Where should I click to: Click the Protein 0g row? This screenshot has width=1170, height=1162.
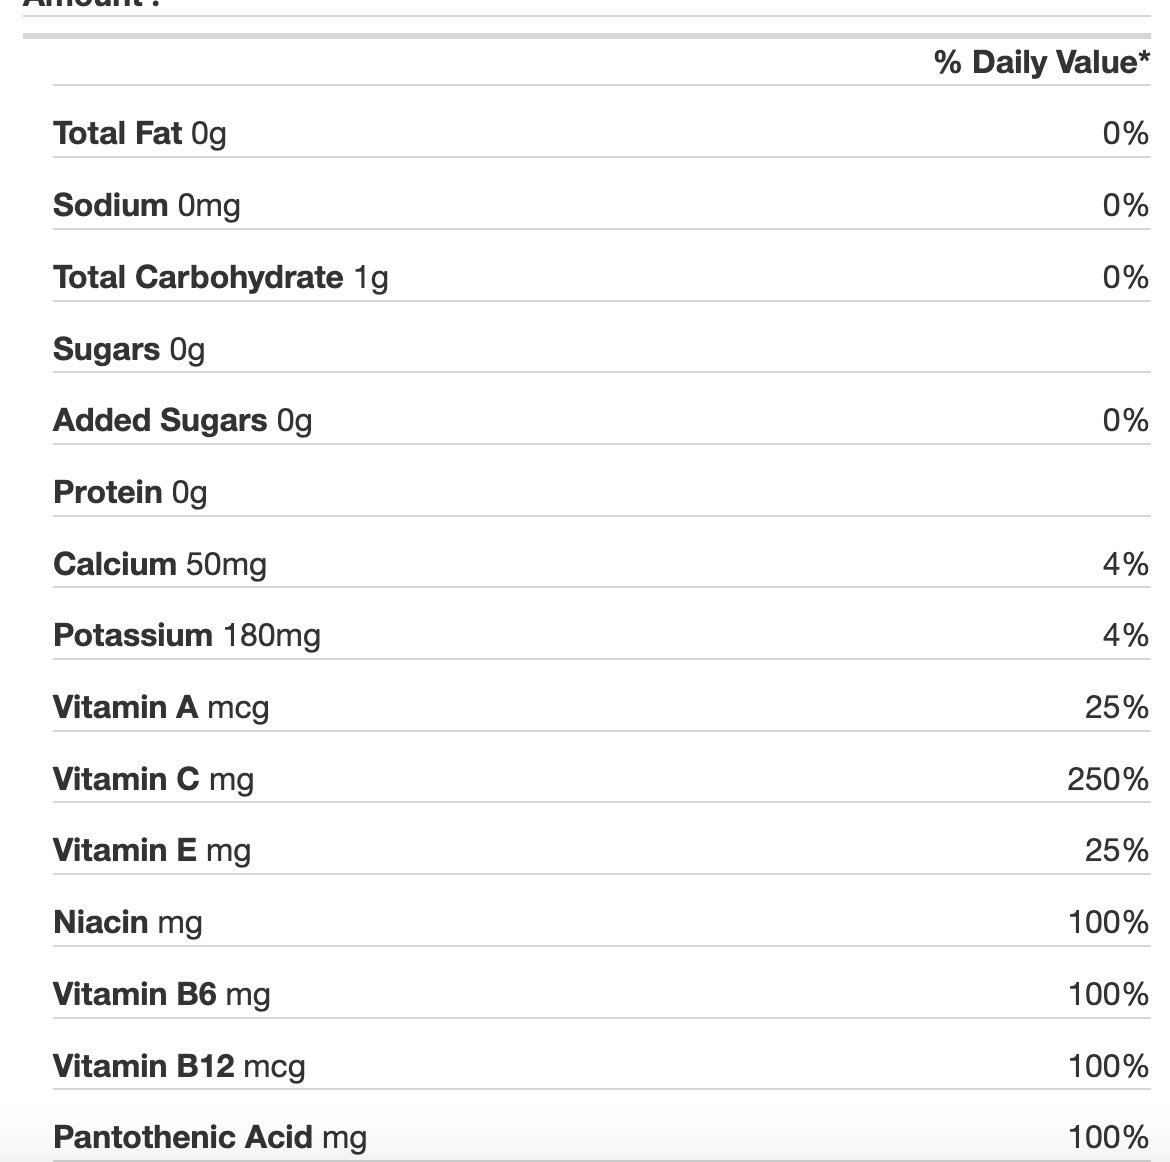(x=601, y=493)
